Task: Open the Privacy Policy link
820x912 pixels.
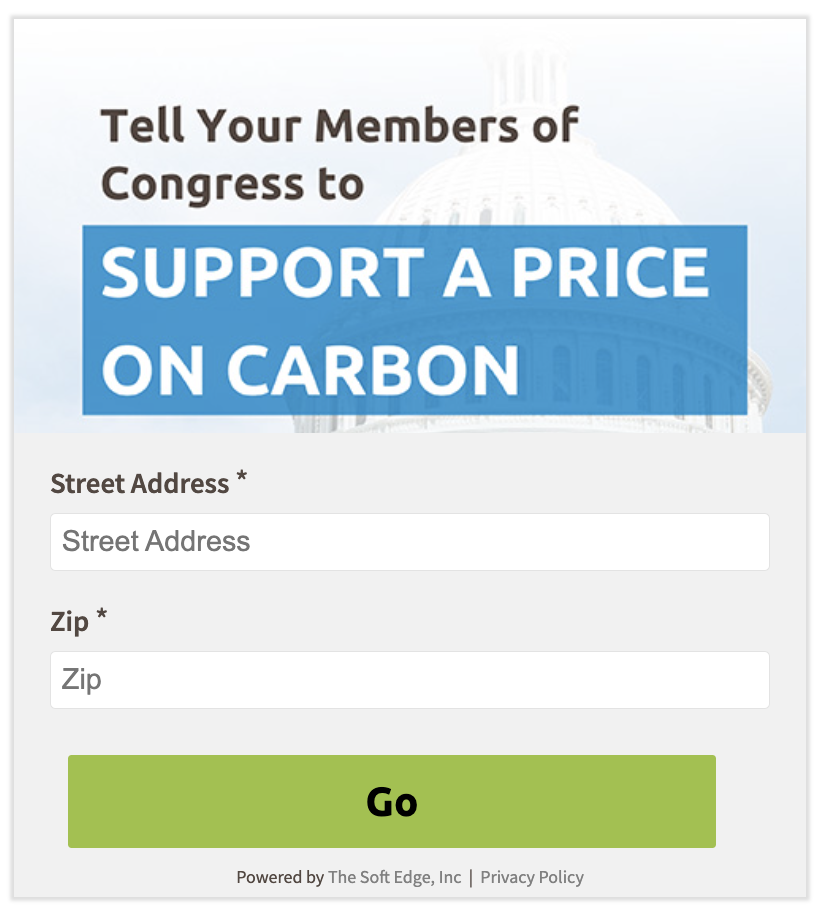Action: (532, 877)
